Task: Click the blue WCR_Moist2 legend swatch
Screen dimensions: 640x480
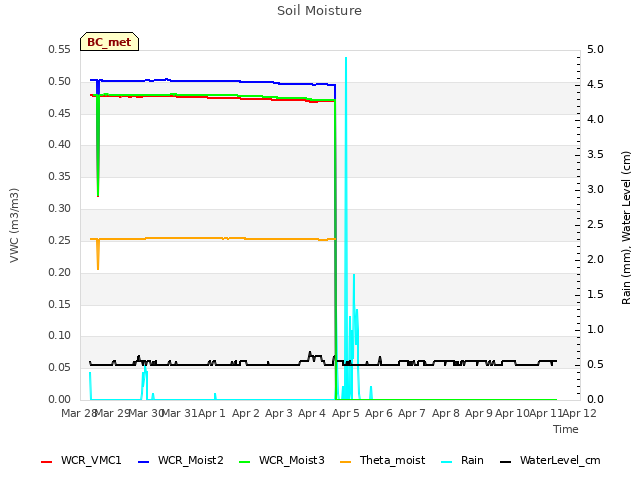Action: tap(144, 462)
